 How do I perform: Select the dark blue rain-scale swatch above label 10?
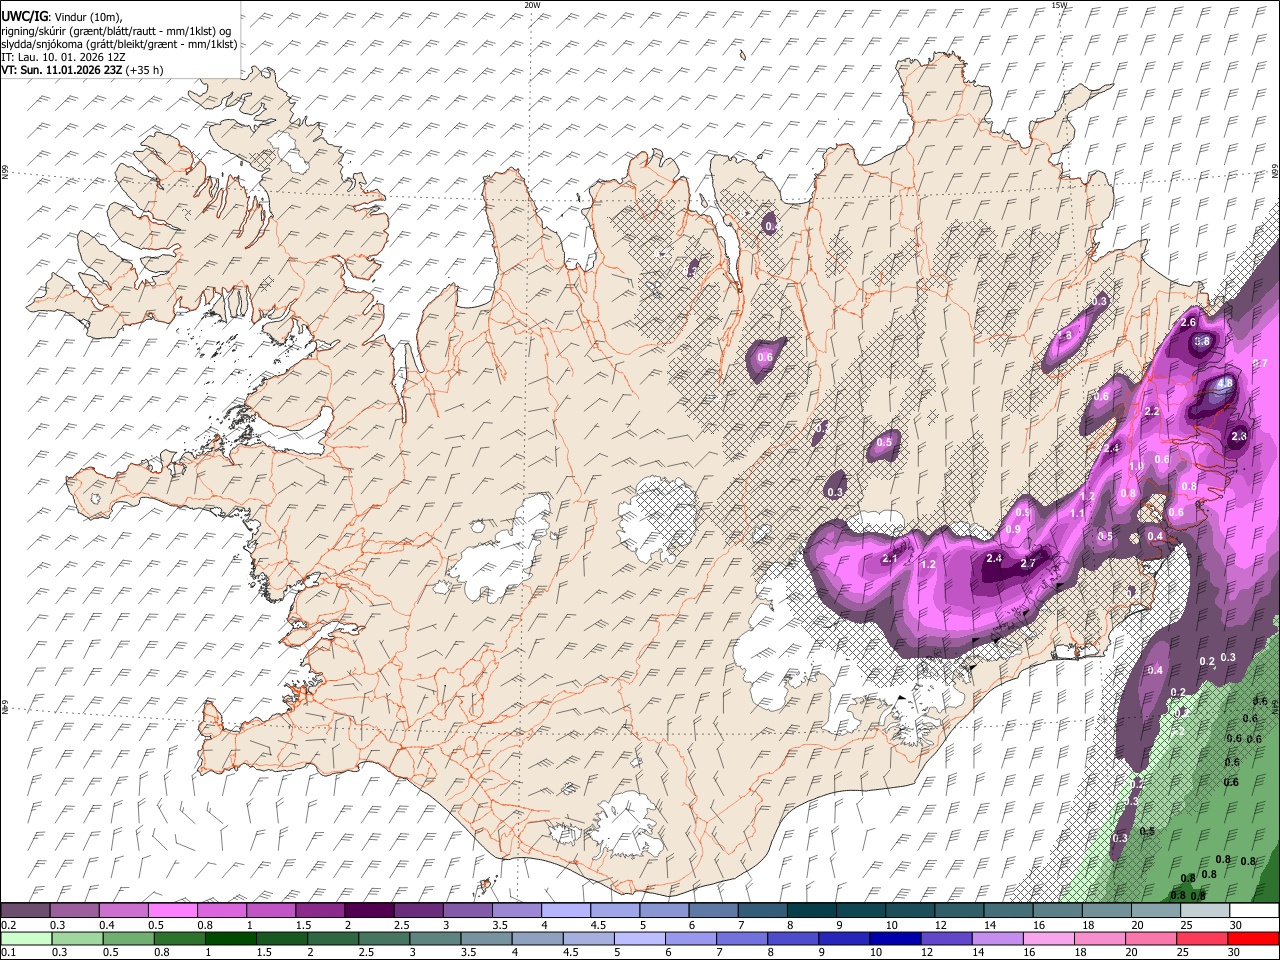pyautogui.click(x=897, y=939)
